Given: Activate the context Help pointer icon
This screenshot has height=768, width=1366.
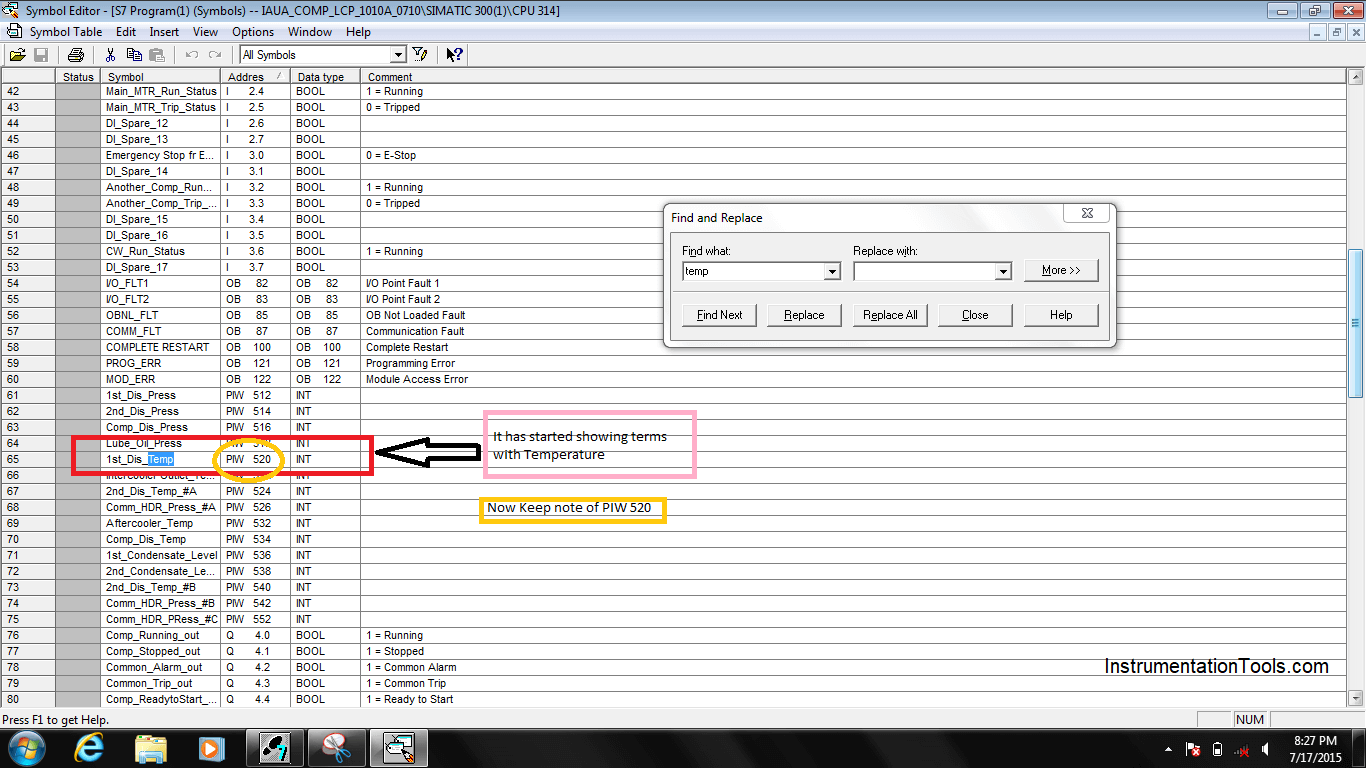Looking at the screenshot, I should pos(455,55).
